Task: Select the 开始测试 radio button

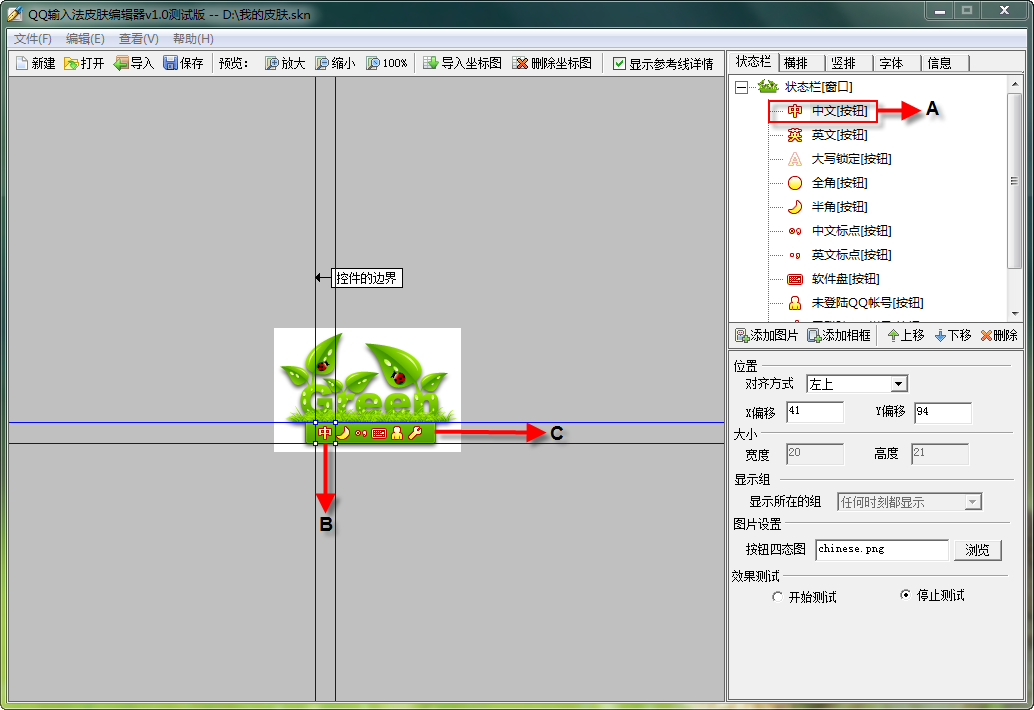Action: [777, 597]
